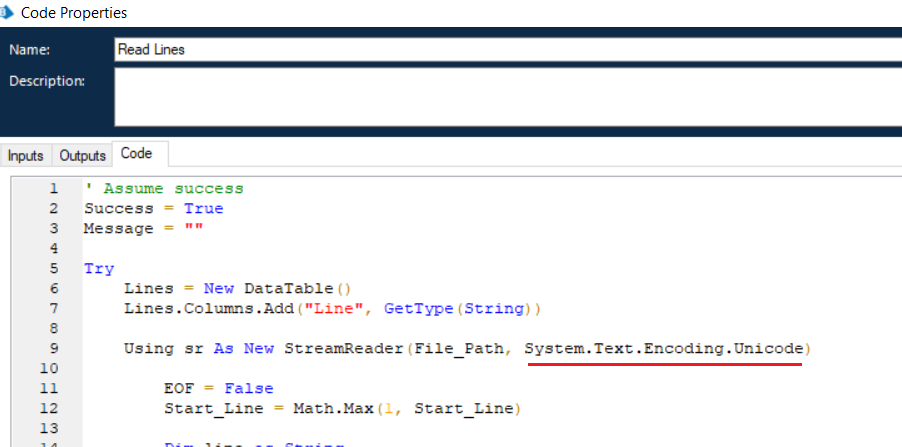Click line number 5 in the gutter
The image size is (902, 447).
53,269
